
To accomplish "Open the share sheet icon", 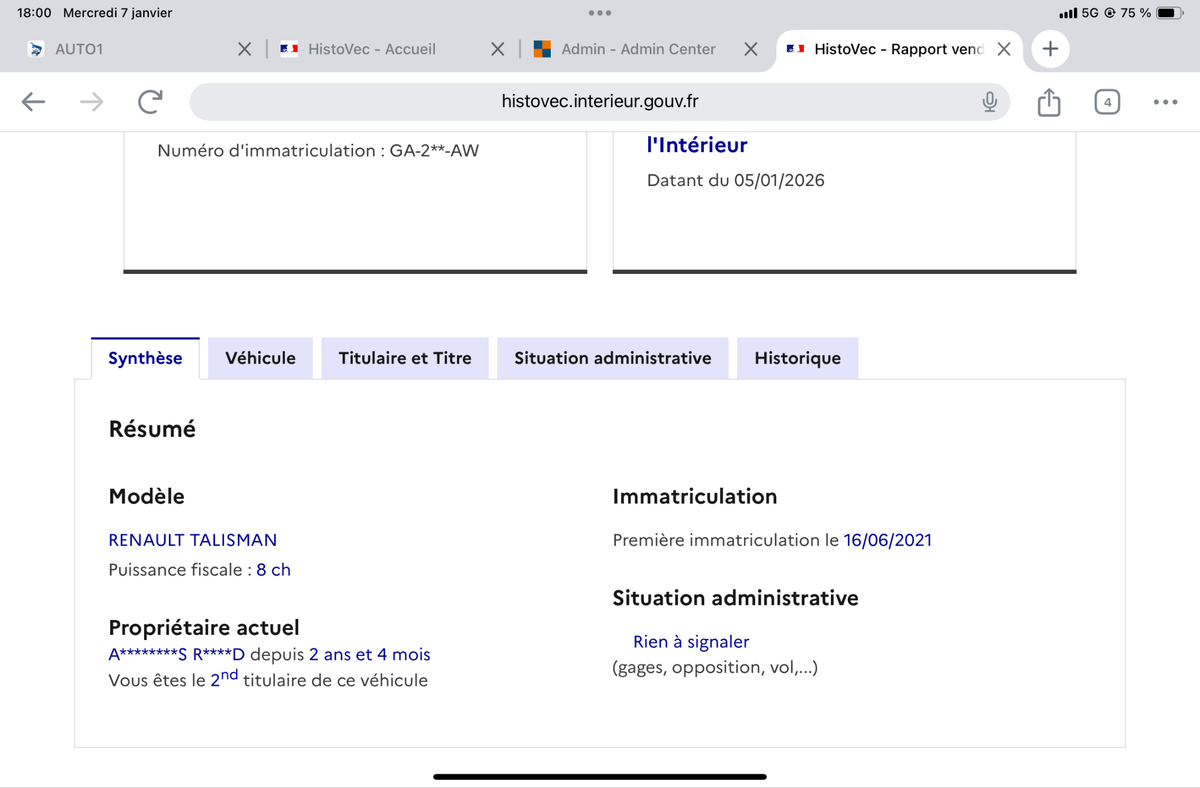I will [1048, 101].
